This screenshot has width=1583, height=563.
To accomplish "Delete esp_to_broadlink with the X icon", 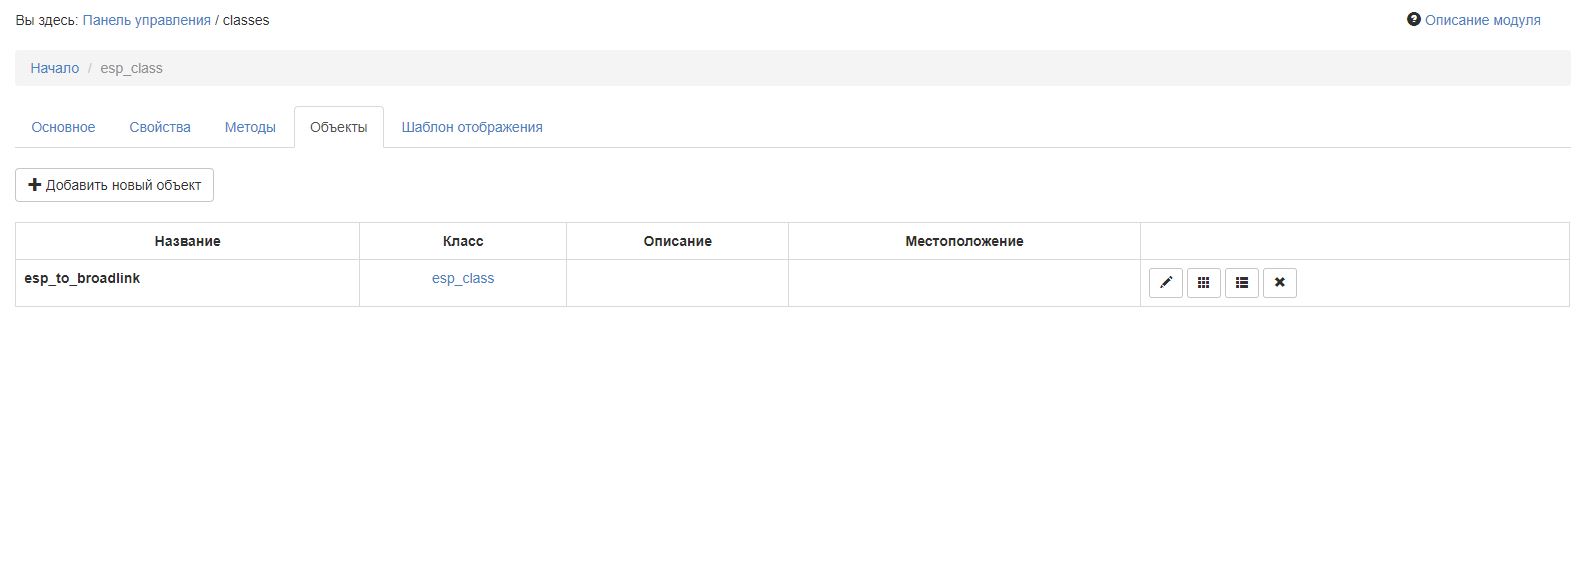I will pyautogui.click(x=1280, y=283).
